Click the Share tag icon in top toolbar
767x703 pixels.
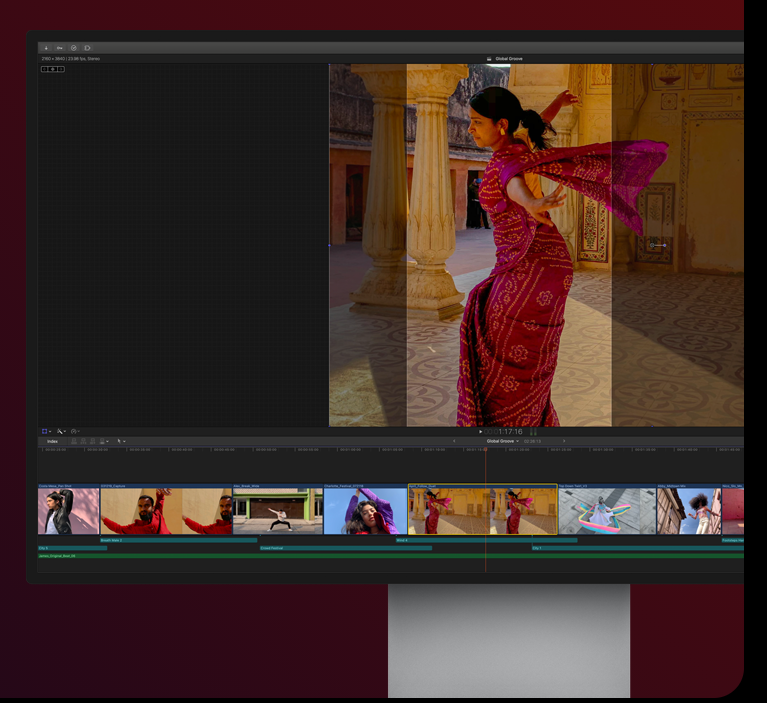click(87, 47)
